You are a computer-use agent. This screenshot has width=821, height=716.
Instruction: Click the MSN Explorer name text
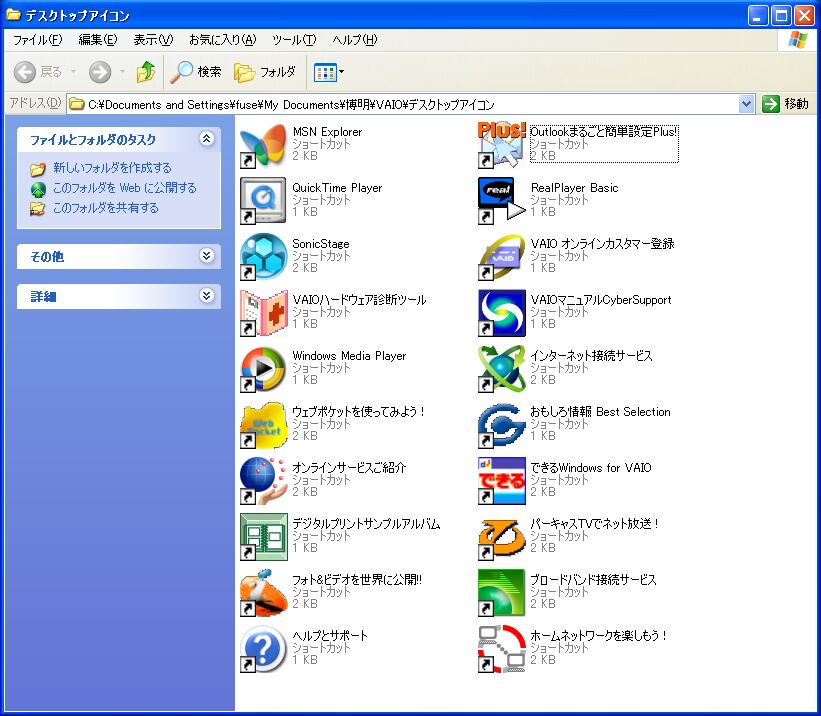tap(327, 131)
